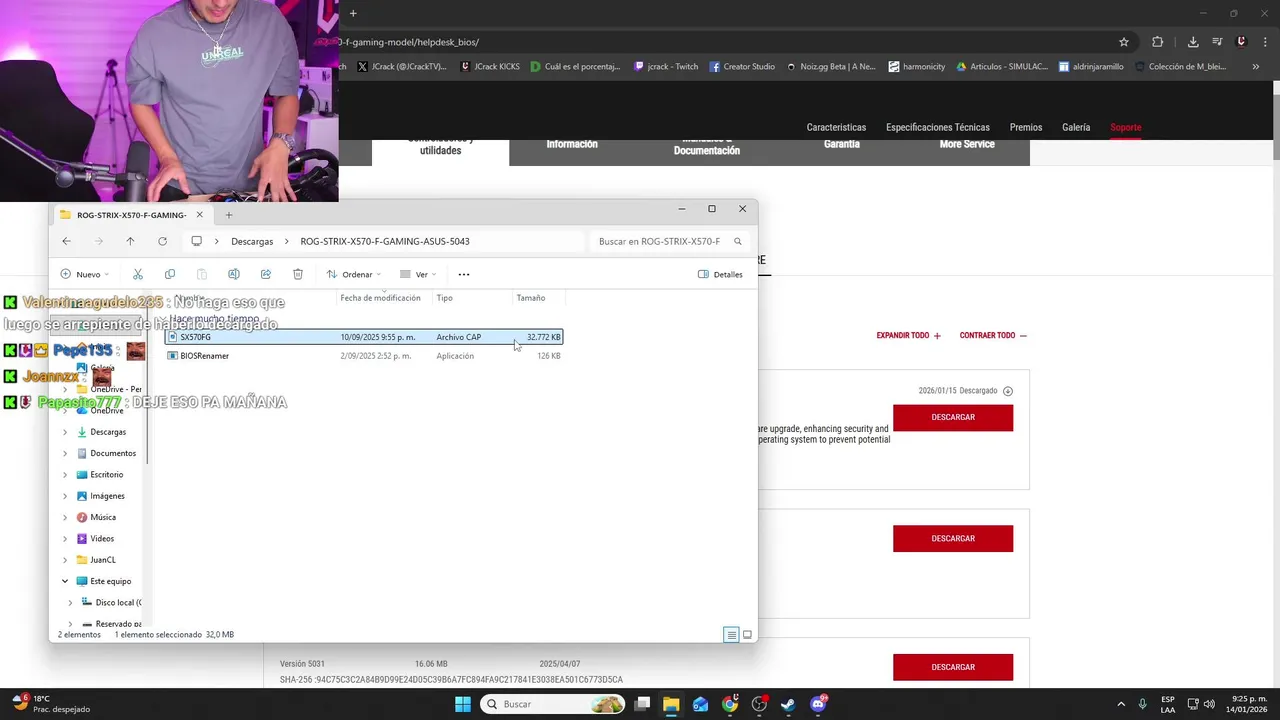Open the Características tab on ASUS page
The width and height of the screenshot is (1280, 720).
point(836,127)
